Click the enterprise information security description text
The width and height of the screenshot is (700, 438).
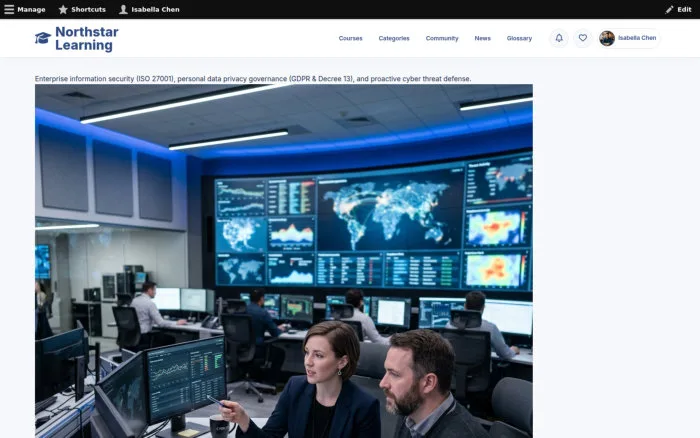point(253,79)
